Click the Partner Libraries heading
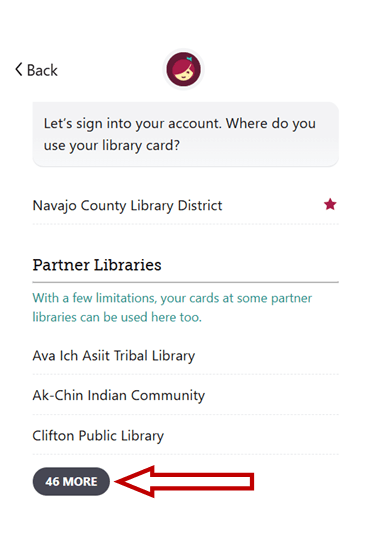The width and height of the screenshot is (365, 540). 97,265
